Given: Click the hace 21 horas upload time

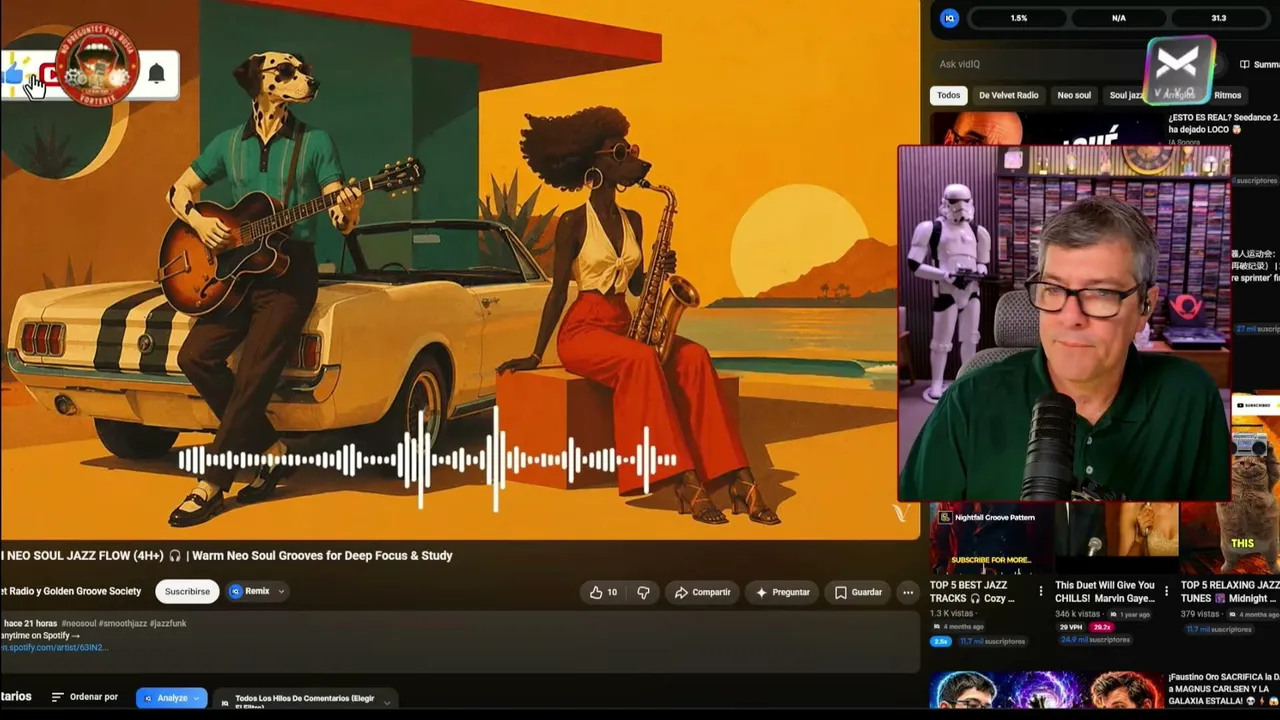Looking at the screenshot, I should [x=31, y=623].
